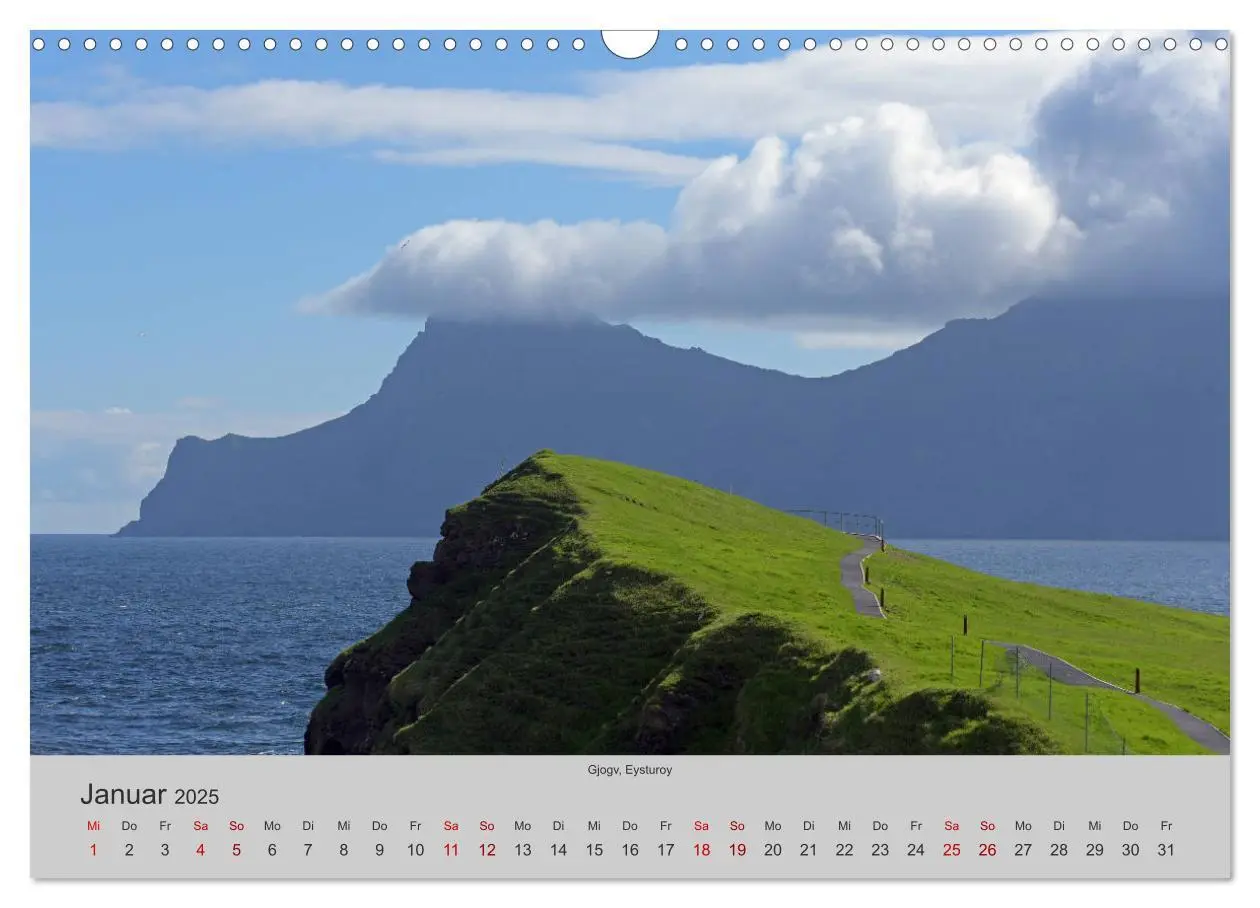Click the 'Fr' weekday label above date 31
Image resolution: width=1260 pixels, height=908 pixels.
1166,826
